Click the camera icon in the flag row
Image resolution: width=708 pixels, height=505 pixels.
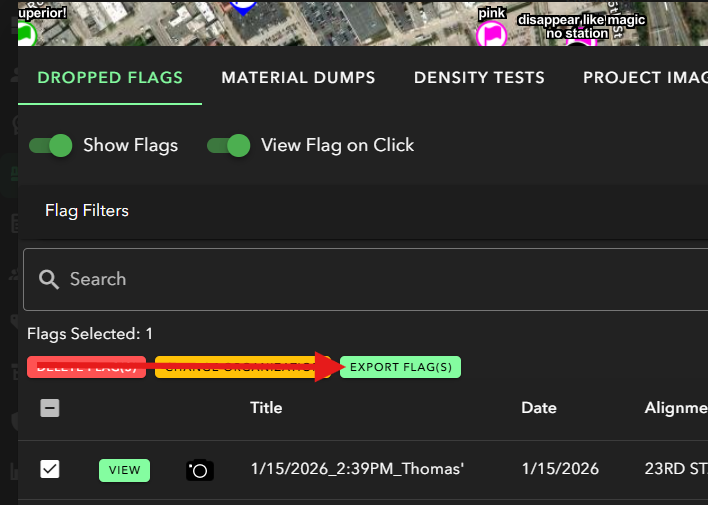(x=200, y=469)
